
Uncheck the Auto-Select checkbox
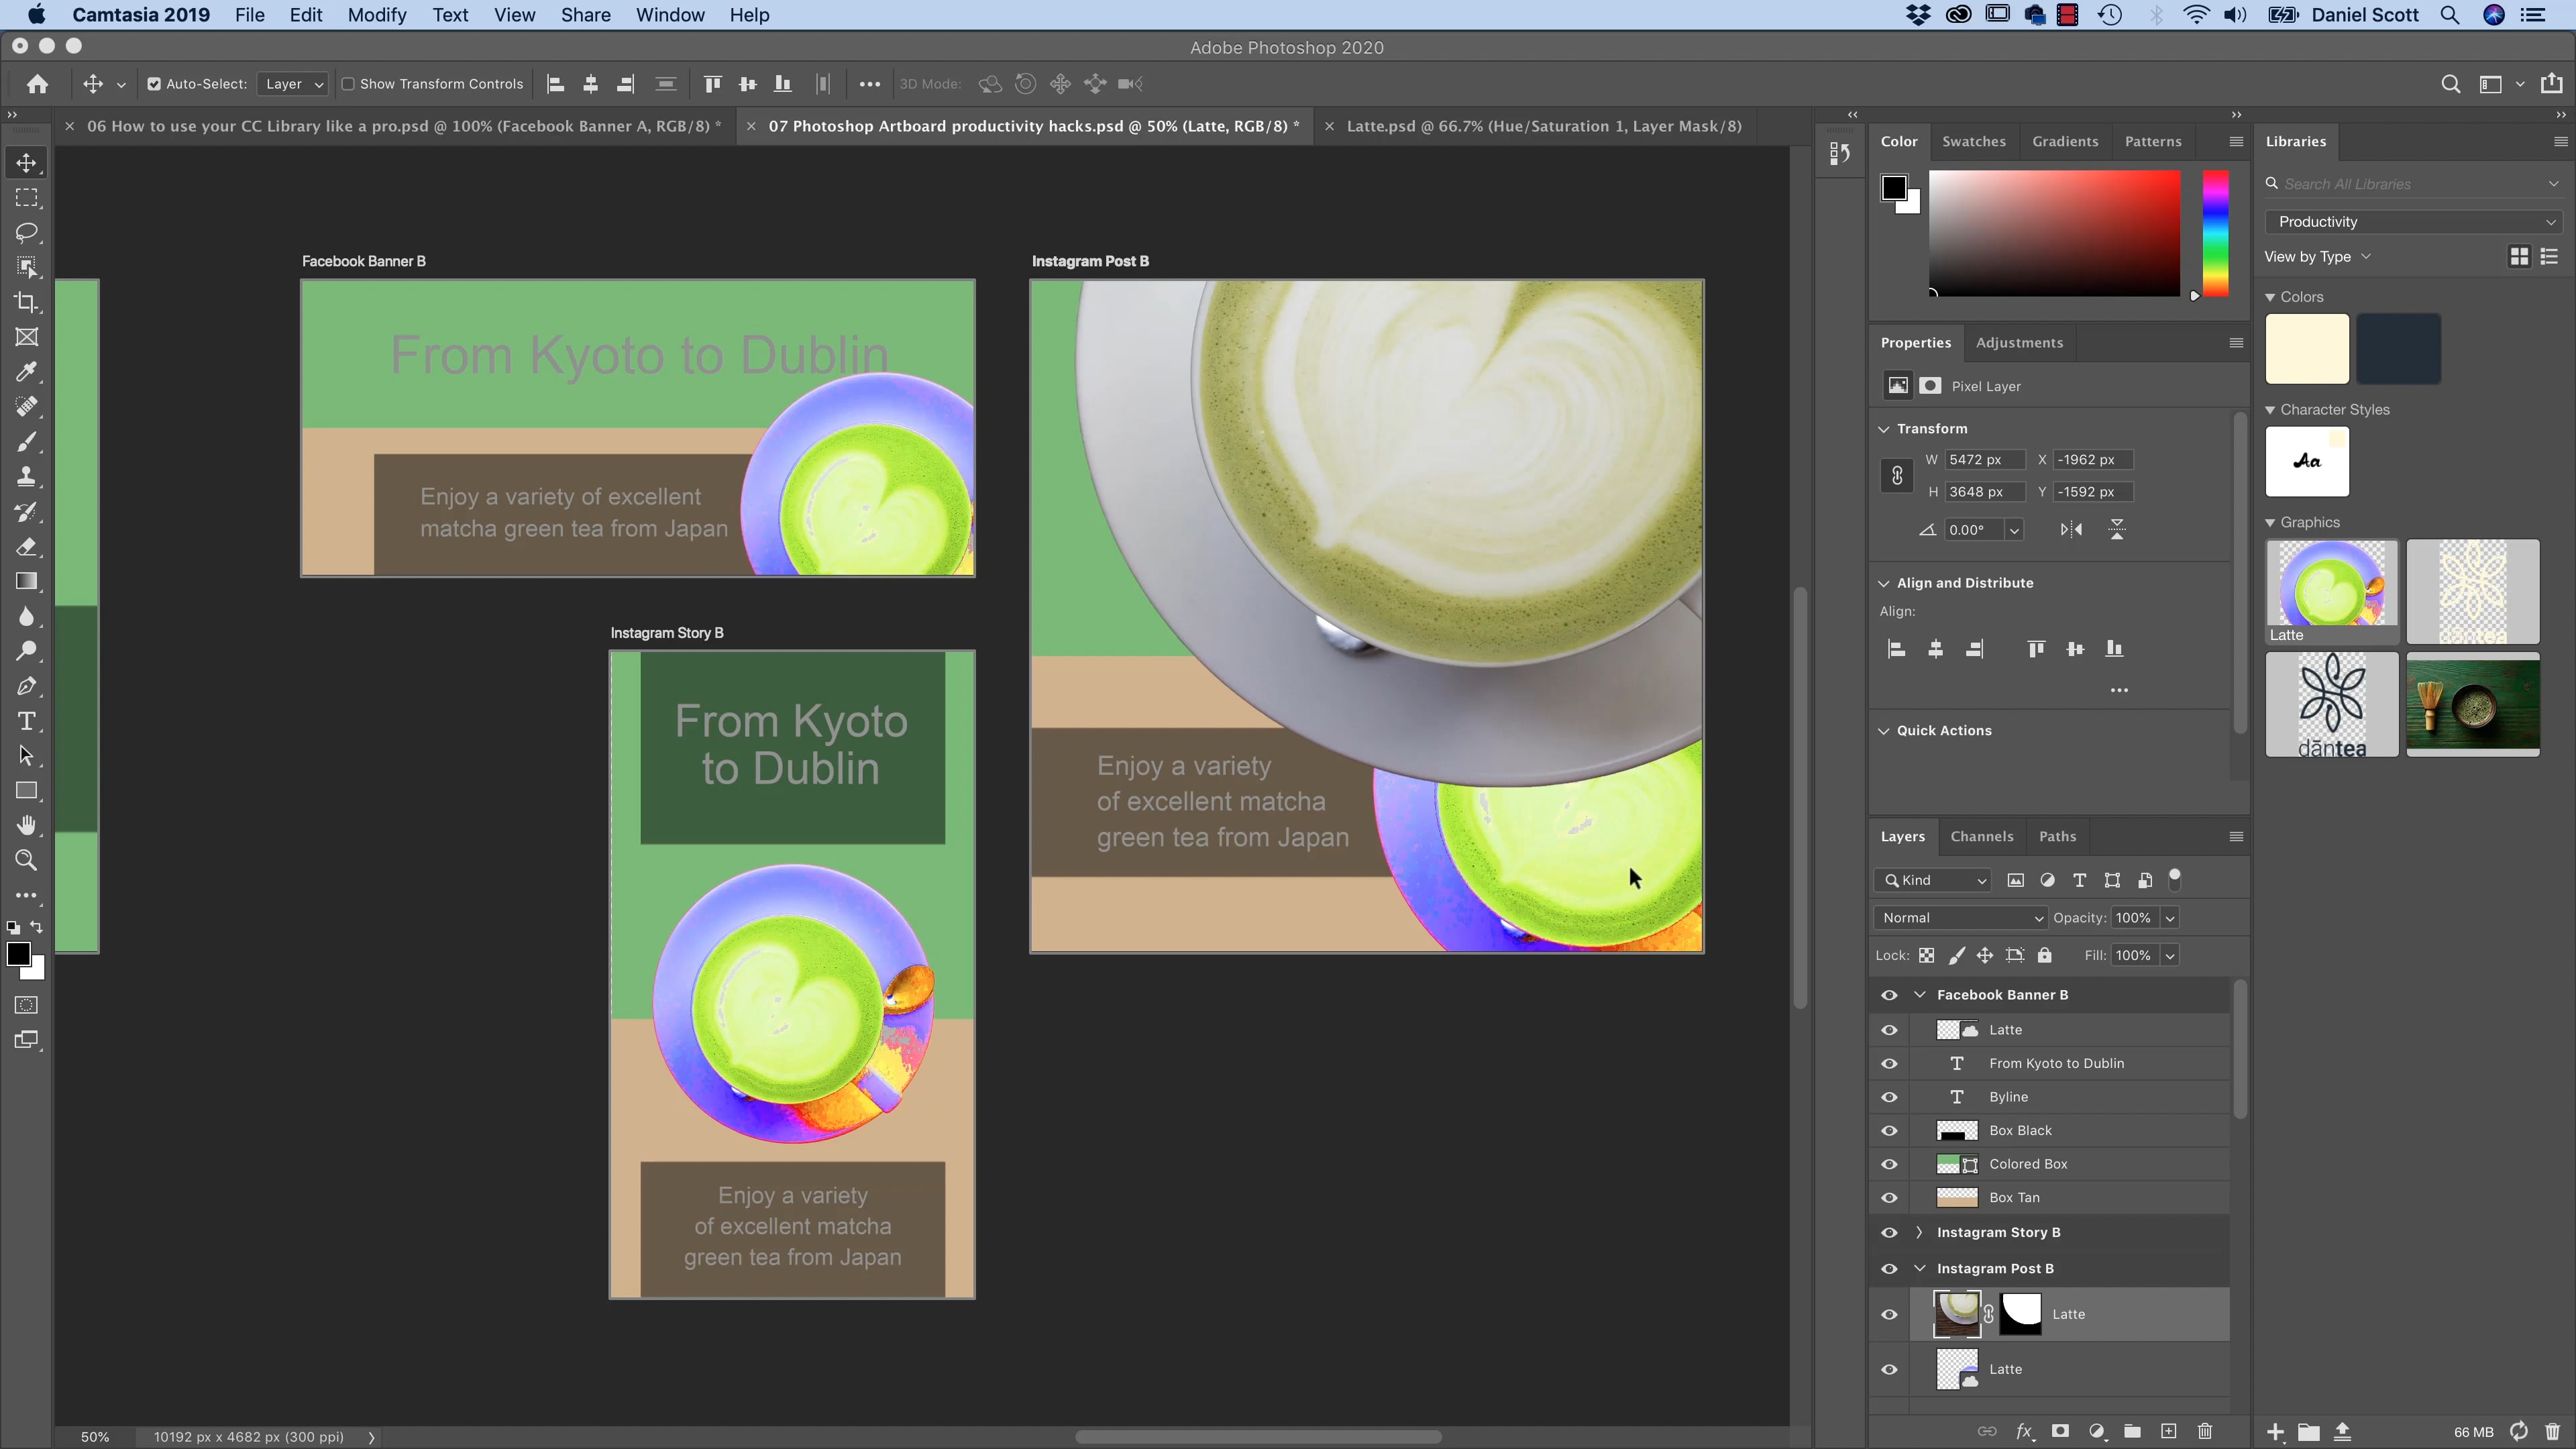154,84
